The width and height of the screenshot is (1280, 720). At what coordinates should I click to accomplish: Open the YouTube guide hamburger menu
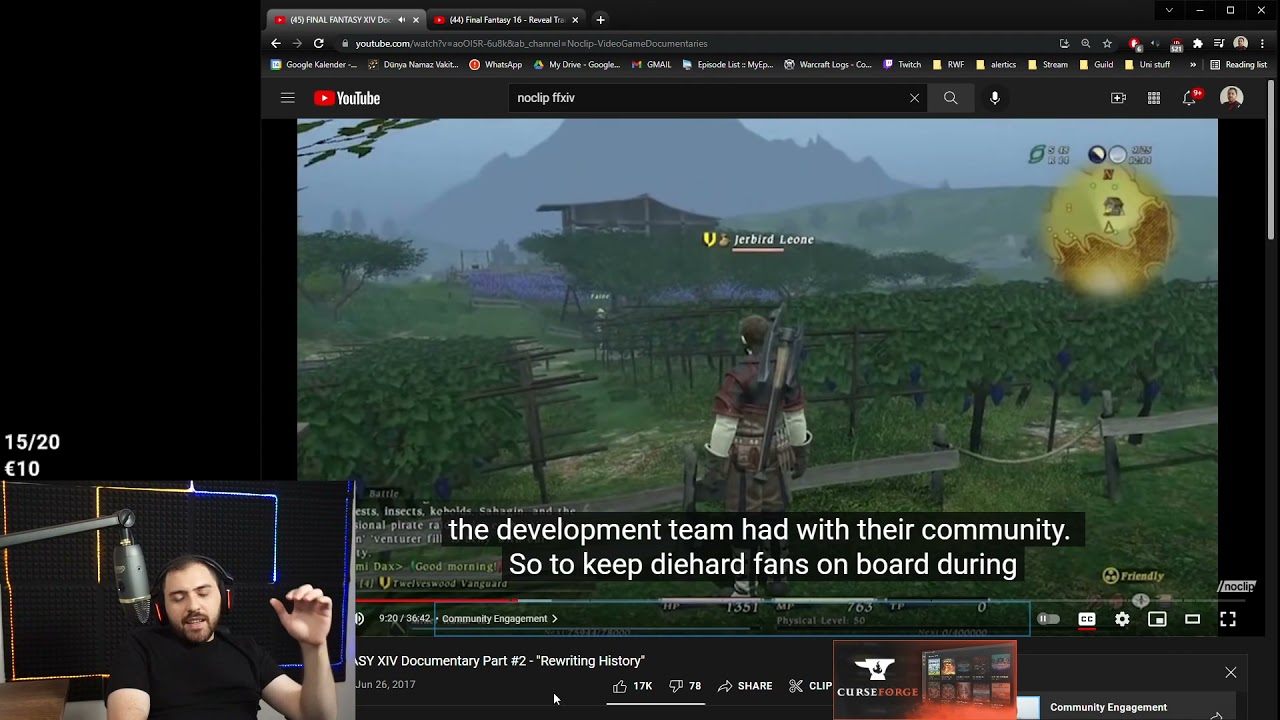click(287, 98)
